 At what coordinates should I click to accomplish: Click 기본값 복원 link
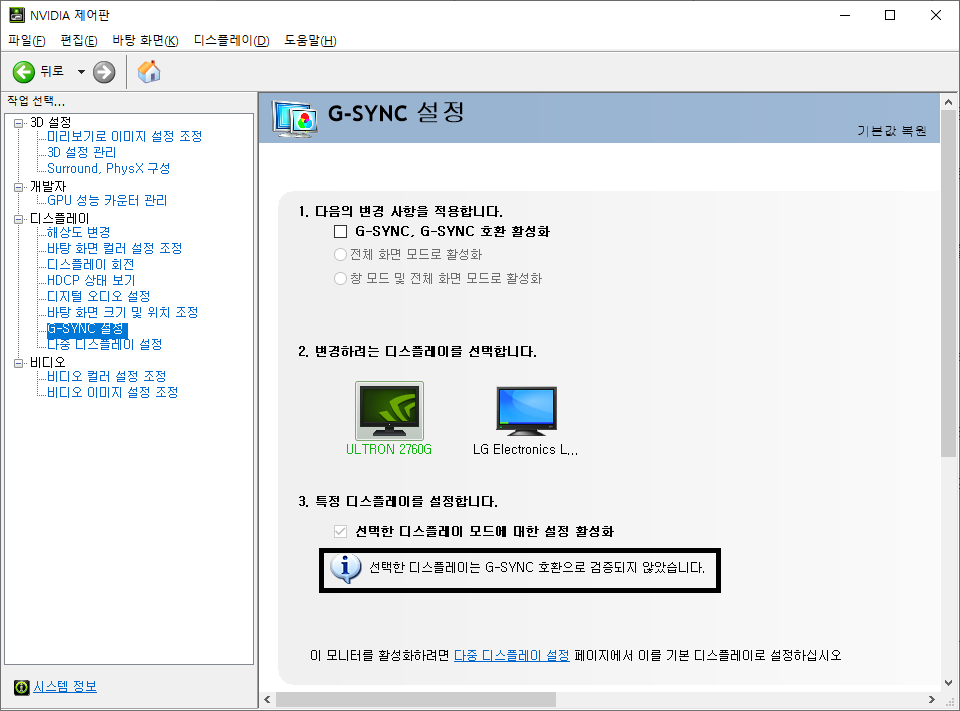point(891,131)
